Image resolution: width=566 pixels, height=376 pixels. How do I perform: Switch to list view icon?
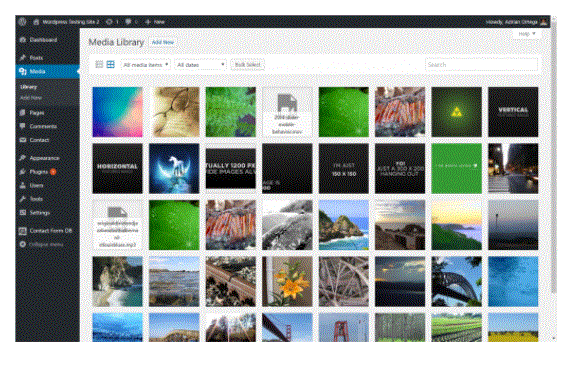click(99, 65)
